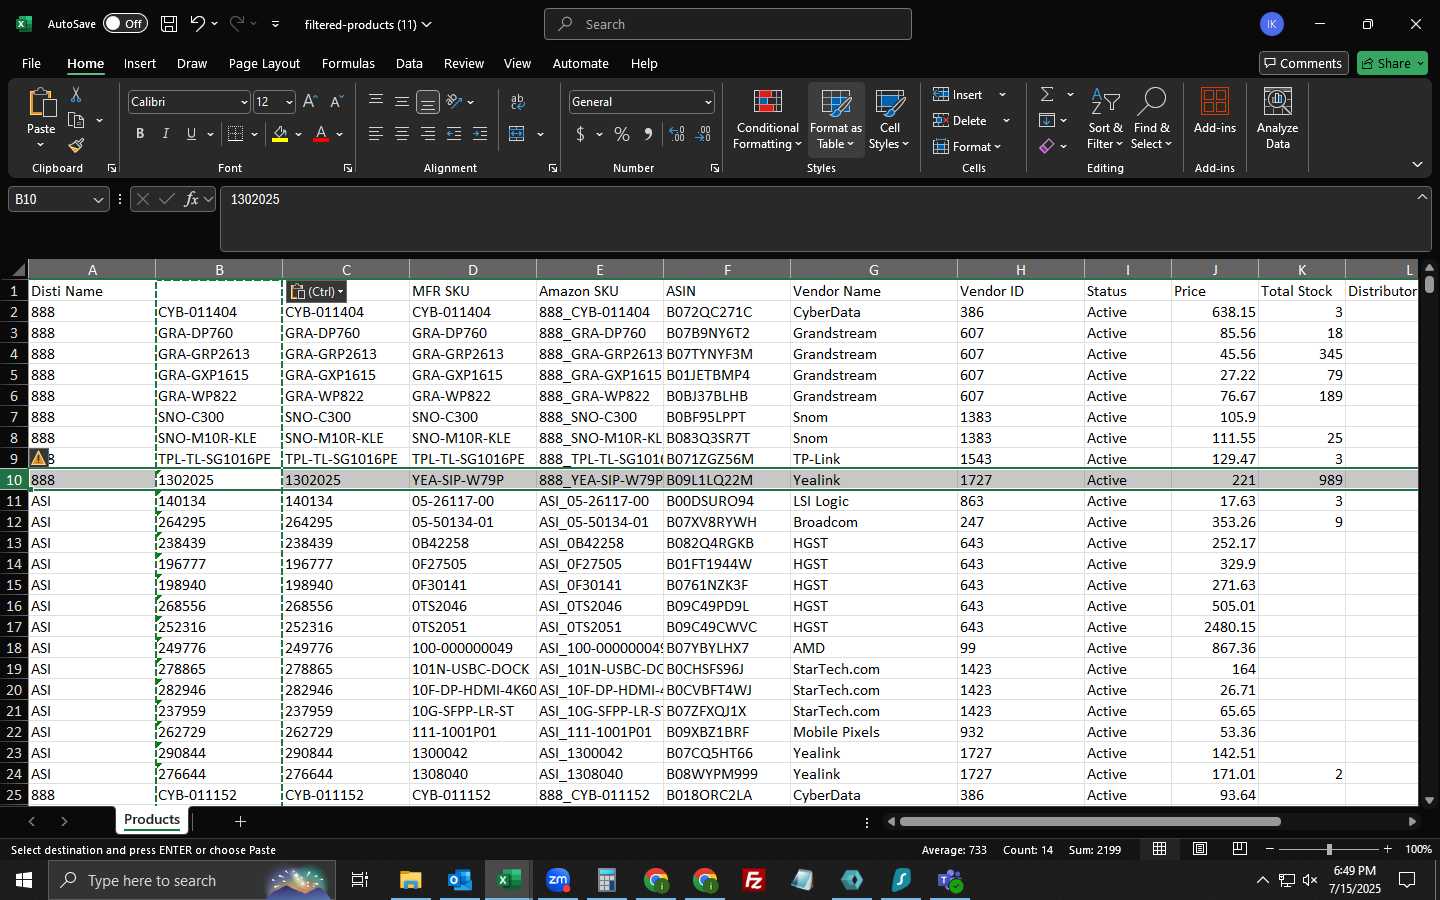
Task: Apply Center horizontal alignment
Action: point(402,134)
